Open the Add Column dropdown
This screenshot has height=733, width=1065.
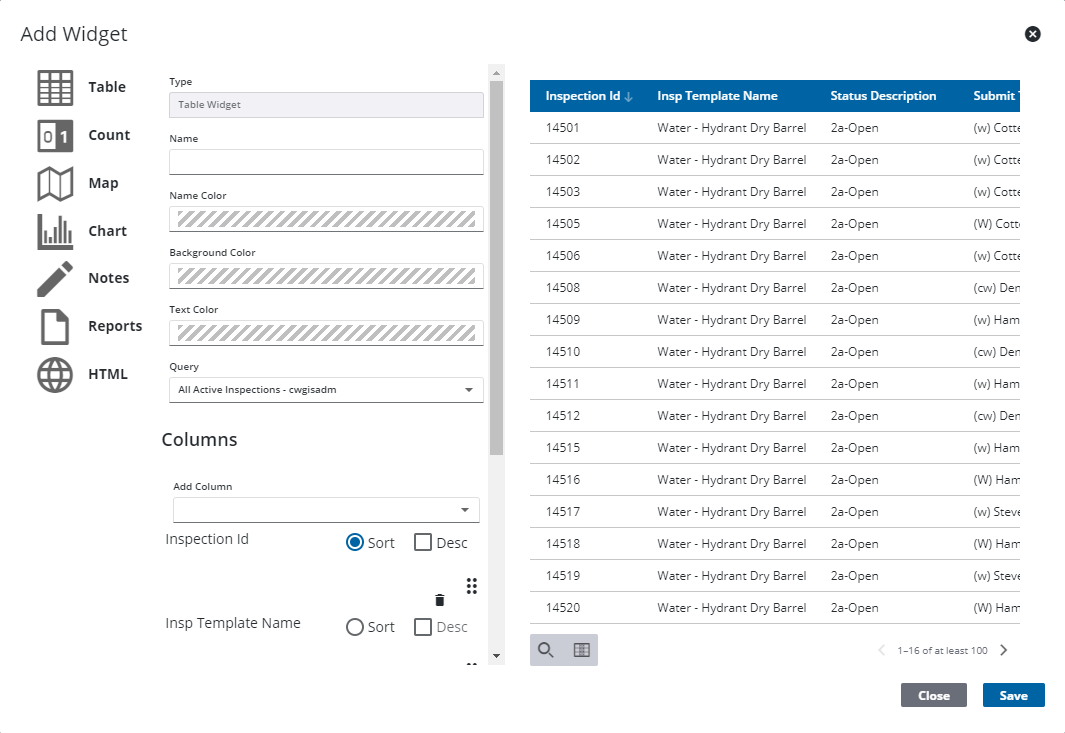tap(326, 510)
